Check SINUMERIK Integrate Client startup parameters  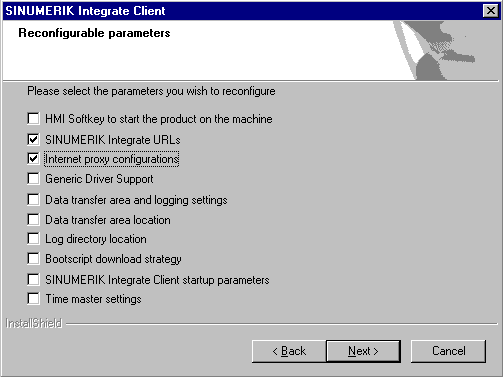[33, 280]
